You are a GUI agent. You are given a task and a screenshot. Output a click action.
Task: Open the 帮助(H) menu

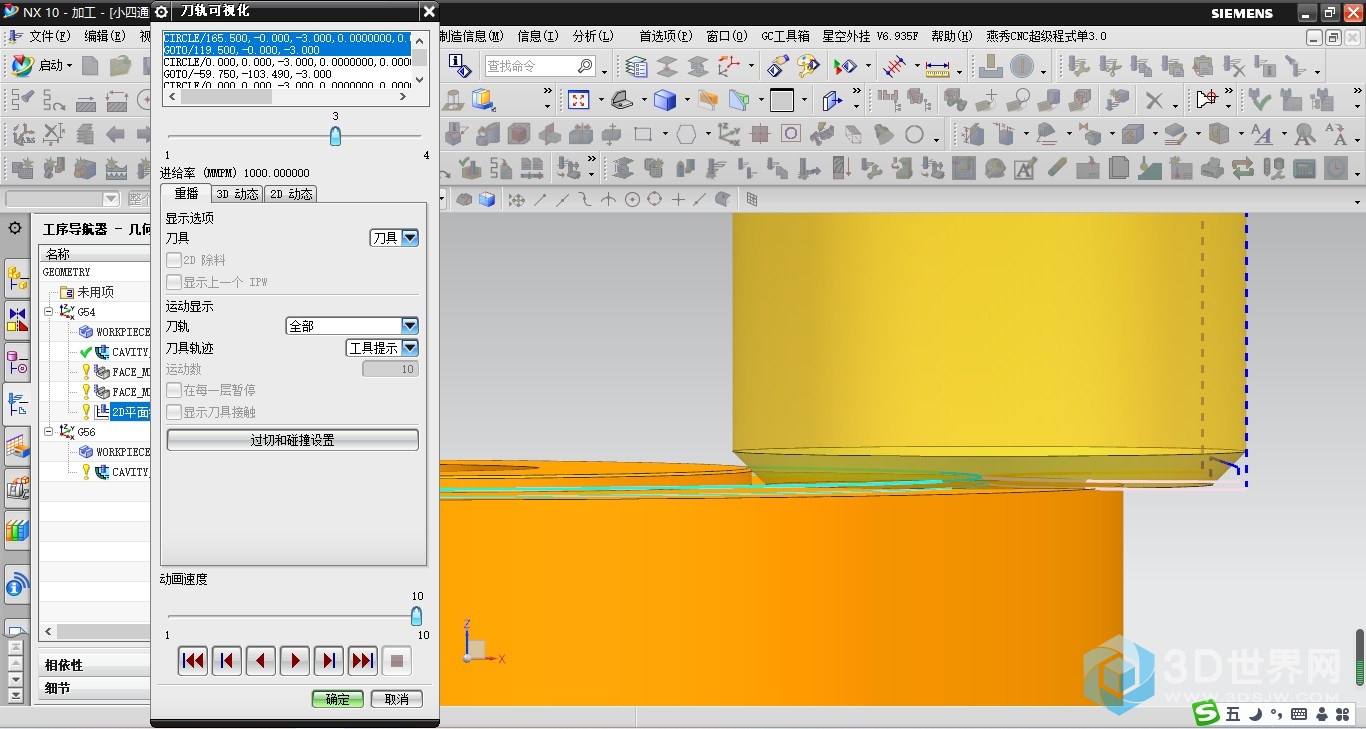pos(951,36)
